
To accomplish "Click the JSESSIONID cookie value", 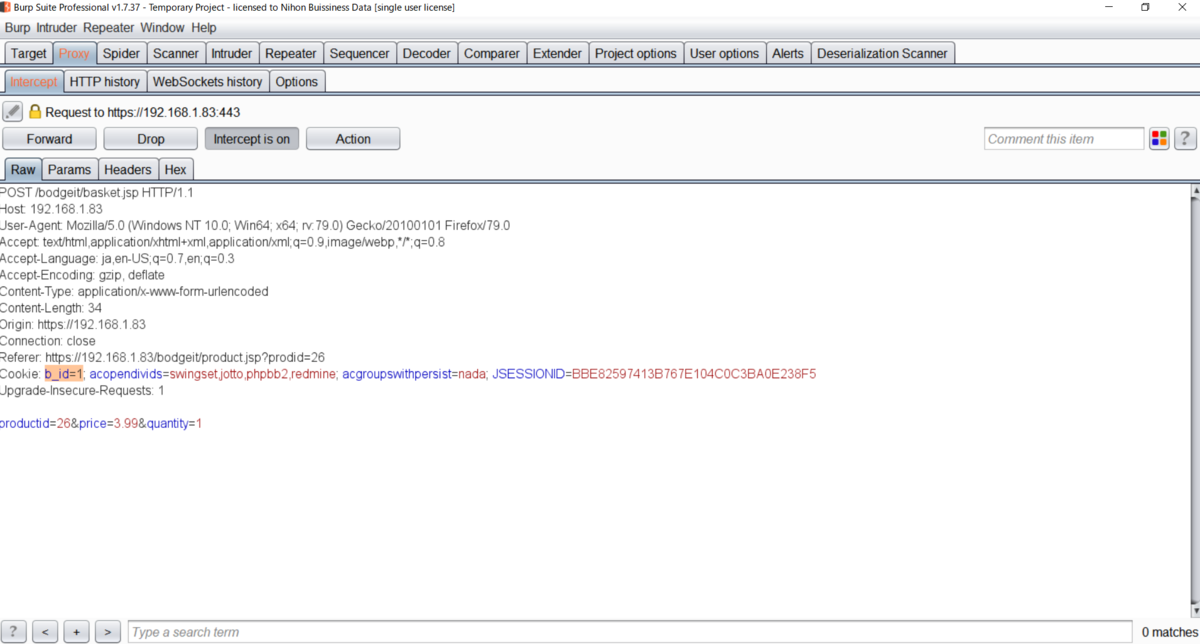I will tap(694, 374).
